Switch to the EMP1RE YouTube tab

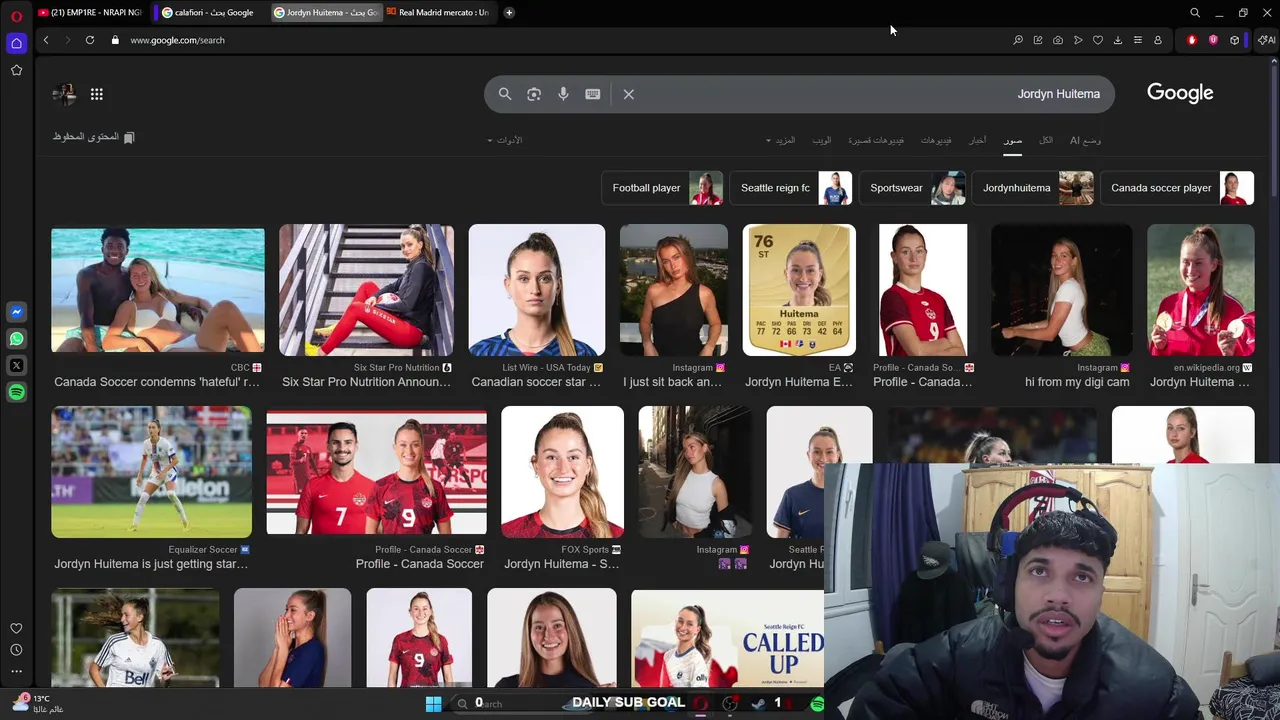point(90,13)
